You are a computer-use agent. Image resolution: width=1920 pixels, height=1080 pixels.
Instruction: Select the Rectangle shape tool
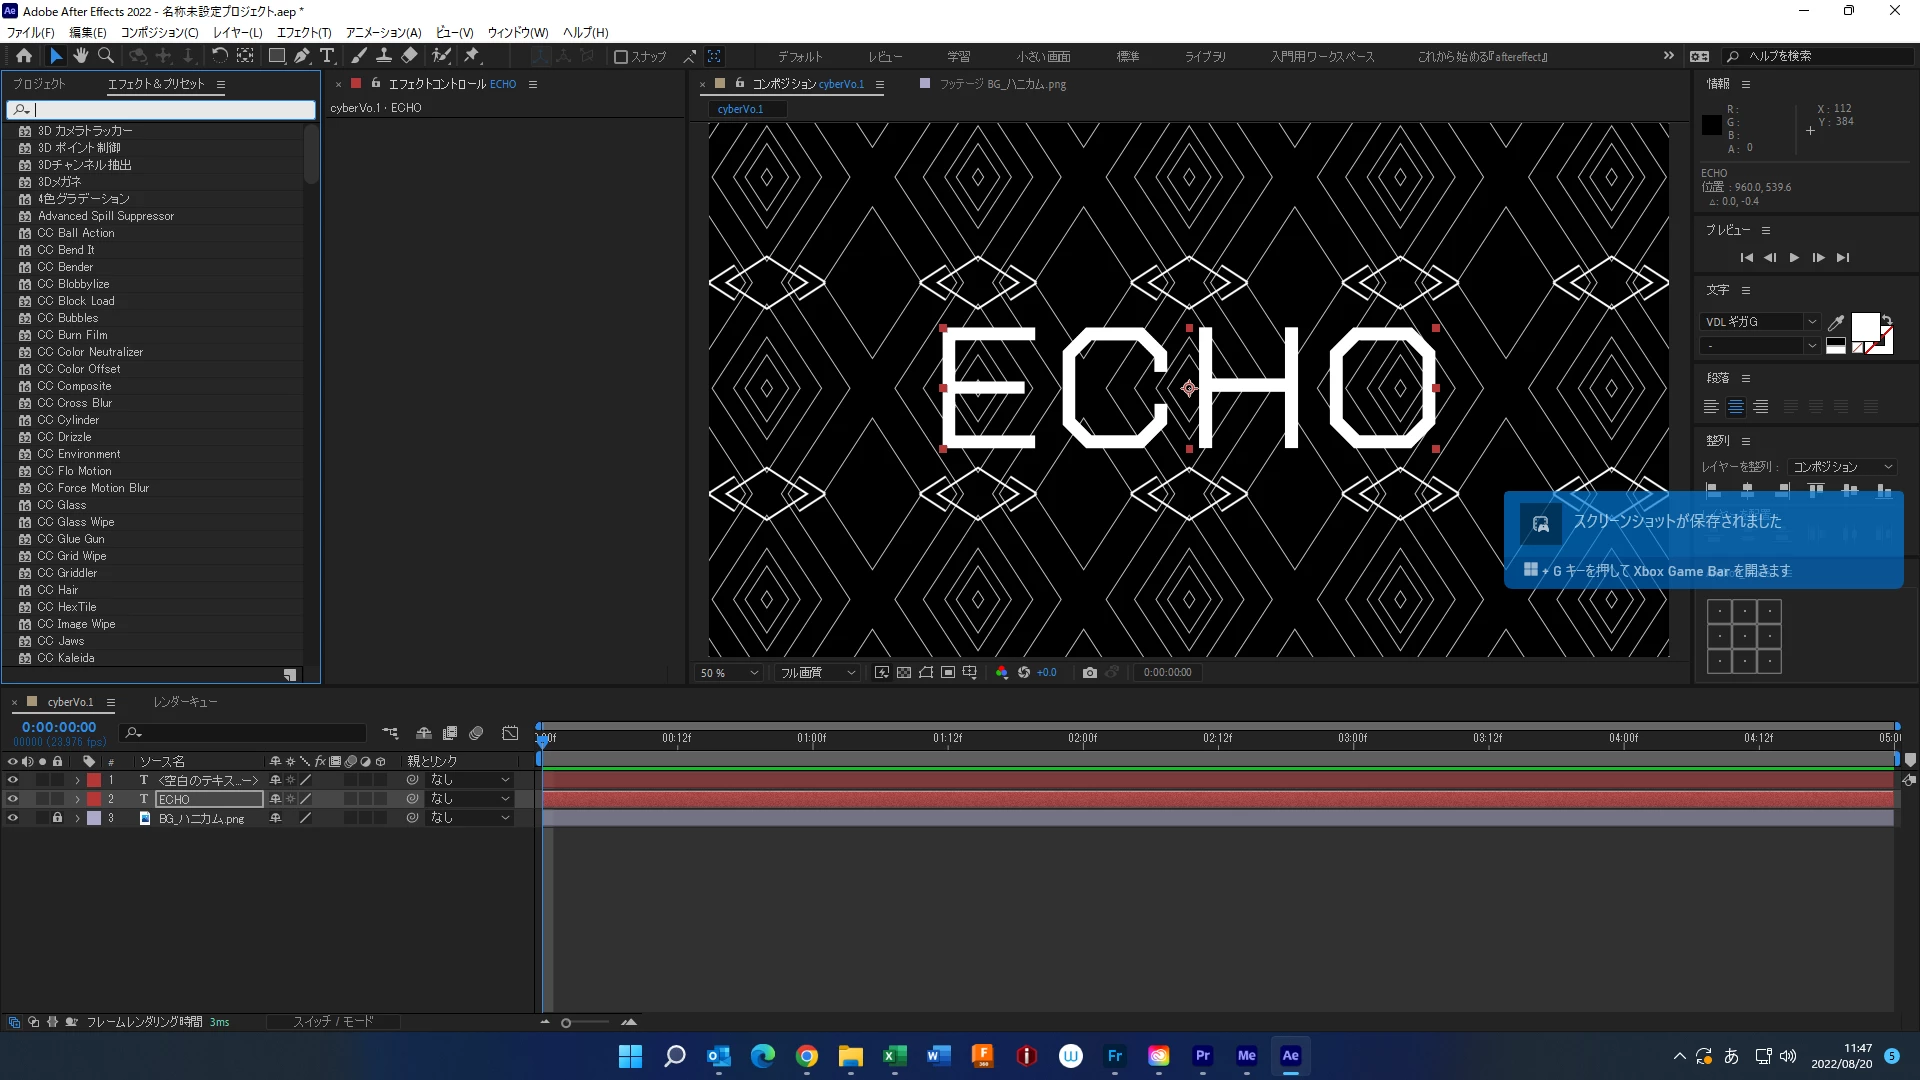tap(277, 56)
